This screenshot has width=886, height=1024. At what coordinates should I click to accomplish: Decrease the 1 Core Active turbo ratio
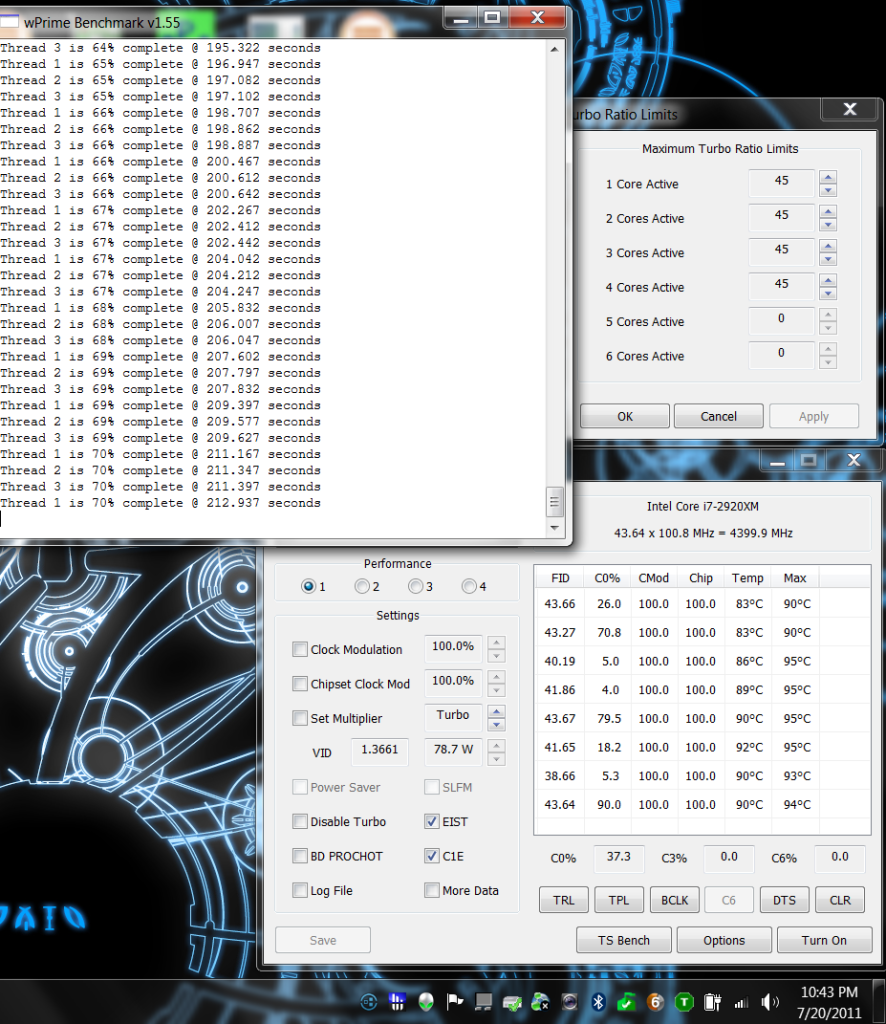click(x=828, y=190)
